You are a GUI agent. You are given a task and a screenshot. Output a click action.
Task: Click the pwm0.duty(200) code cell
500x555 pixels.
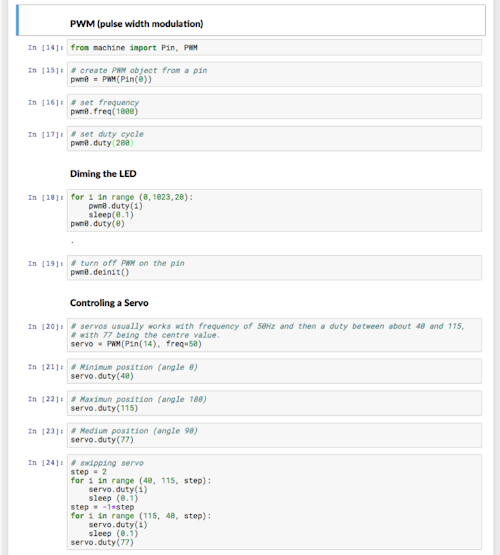click(x=274, y=138)
